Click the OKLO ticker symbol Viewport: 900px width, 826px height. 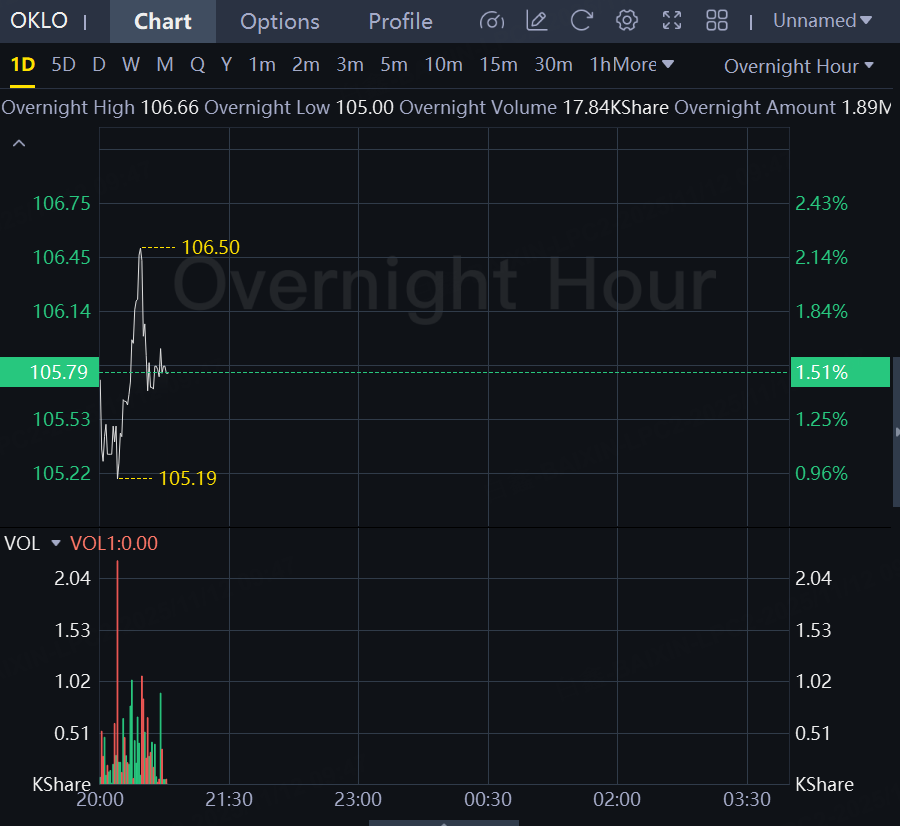pyautogui.click(x=39, y=21)
